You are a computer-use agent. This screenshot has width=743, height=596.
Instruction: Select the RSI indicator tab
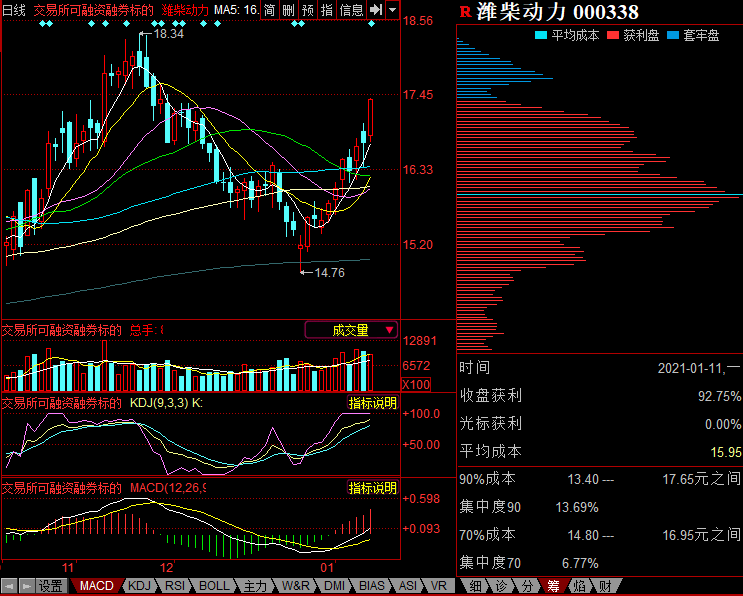[x=174, y=586]
